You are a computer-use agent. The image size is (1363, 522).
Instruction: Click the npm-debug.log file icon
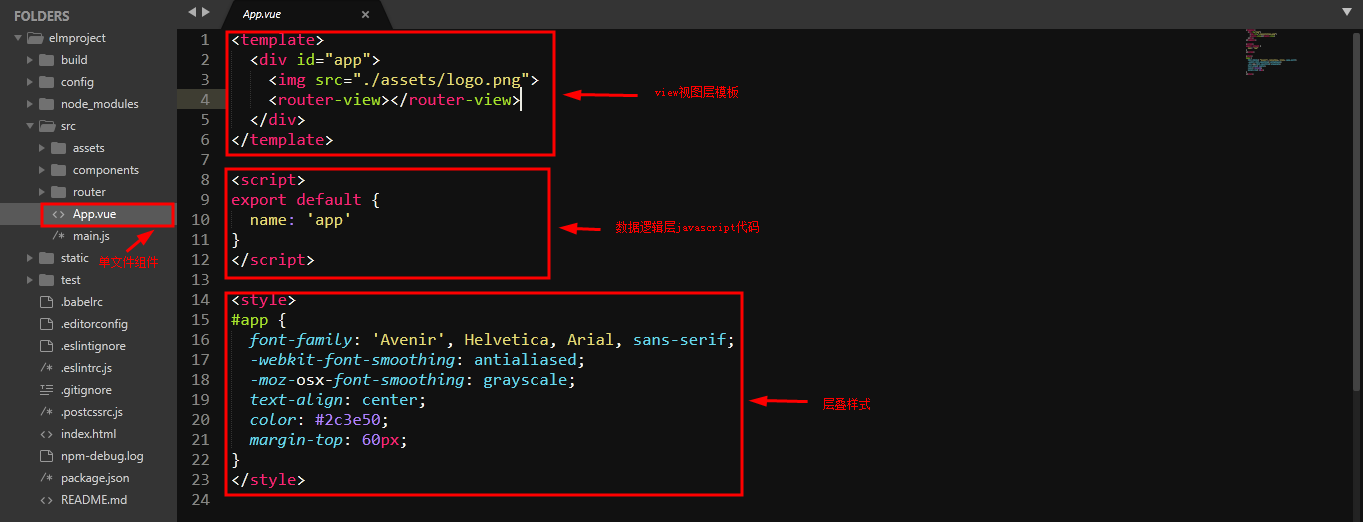coord(46,456)
